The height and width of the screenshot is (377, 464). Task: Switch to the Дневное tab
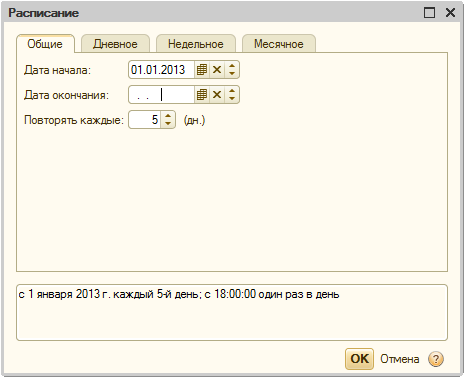point(115,44)
